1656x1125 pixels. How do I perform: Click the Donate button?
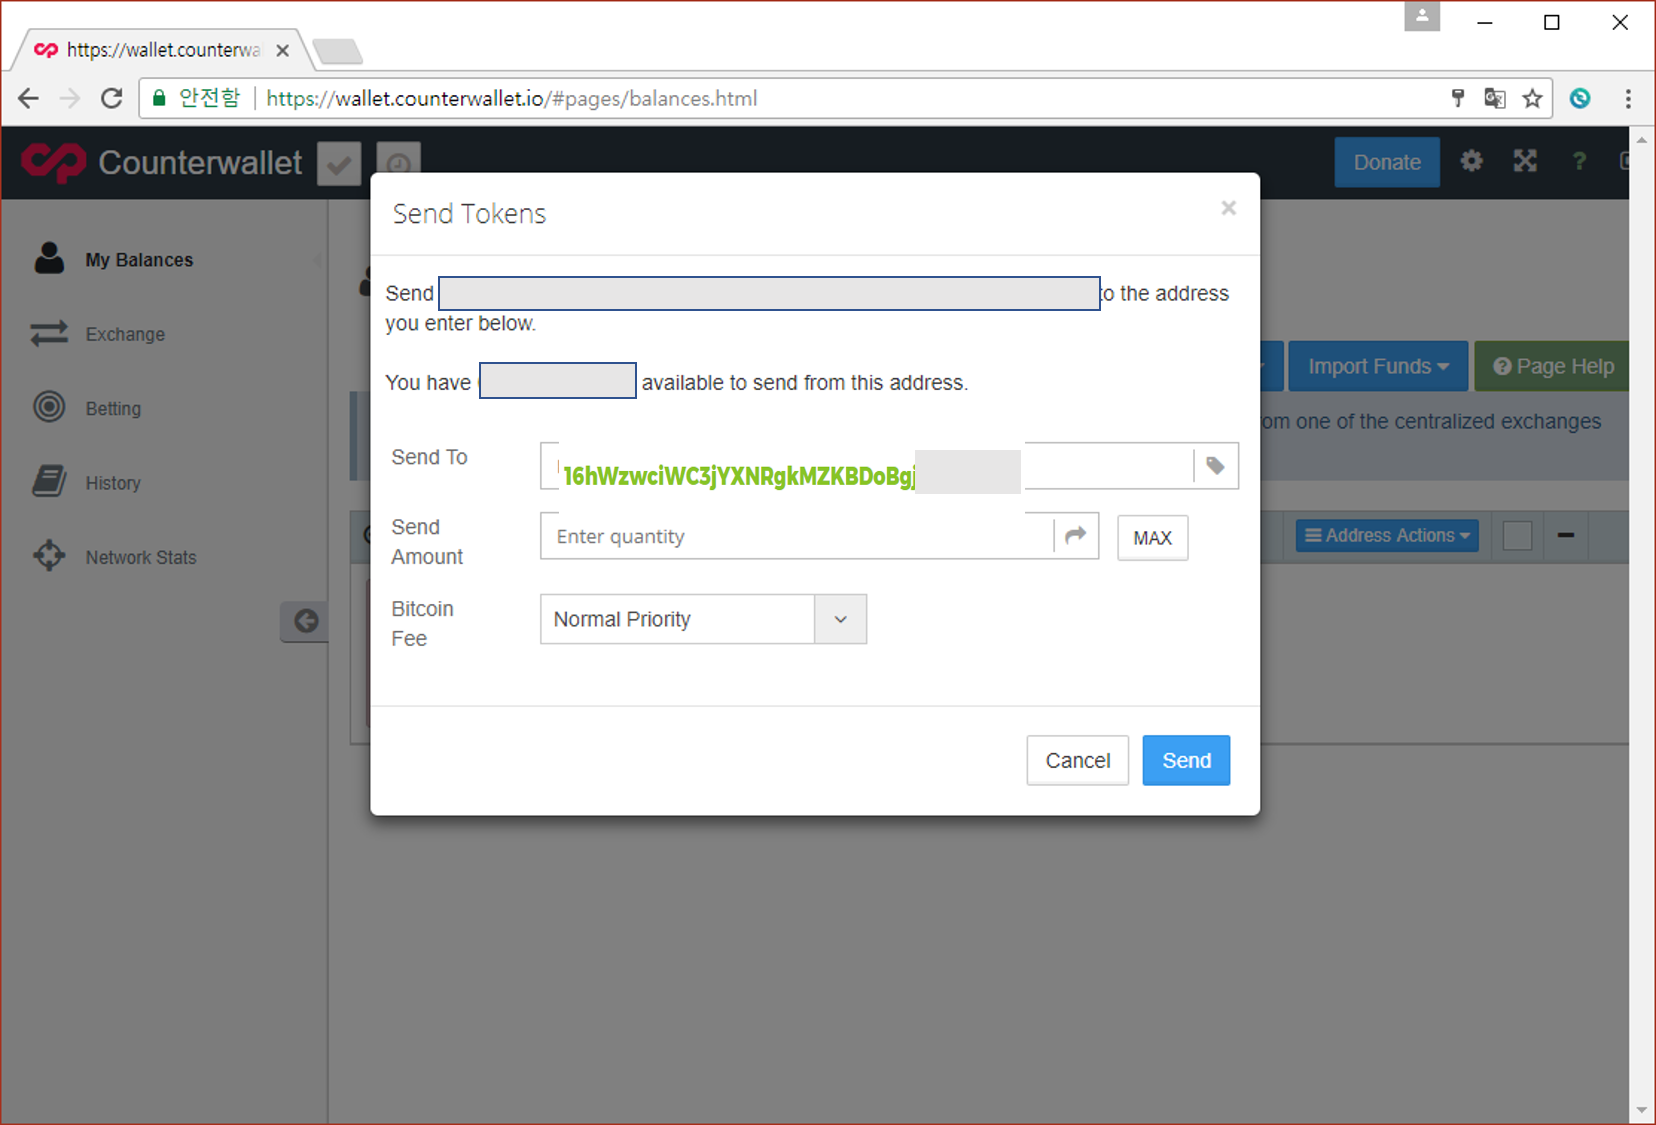[x=1387, y=162]
